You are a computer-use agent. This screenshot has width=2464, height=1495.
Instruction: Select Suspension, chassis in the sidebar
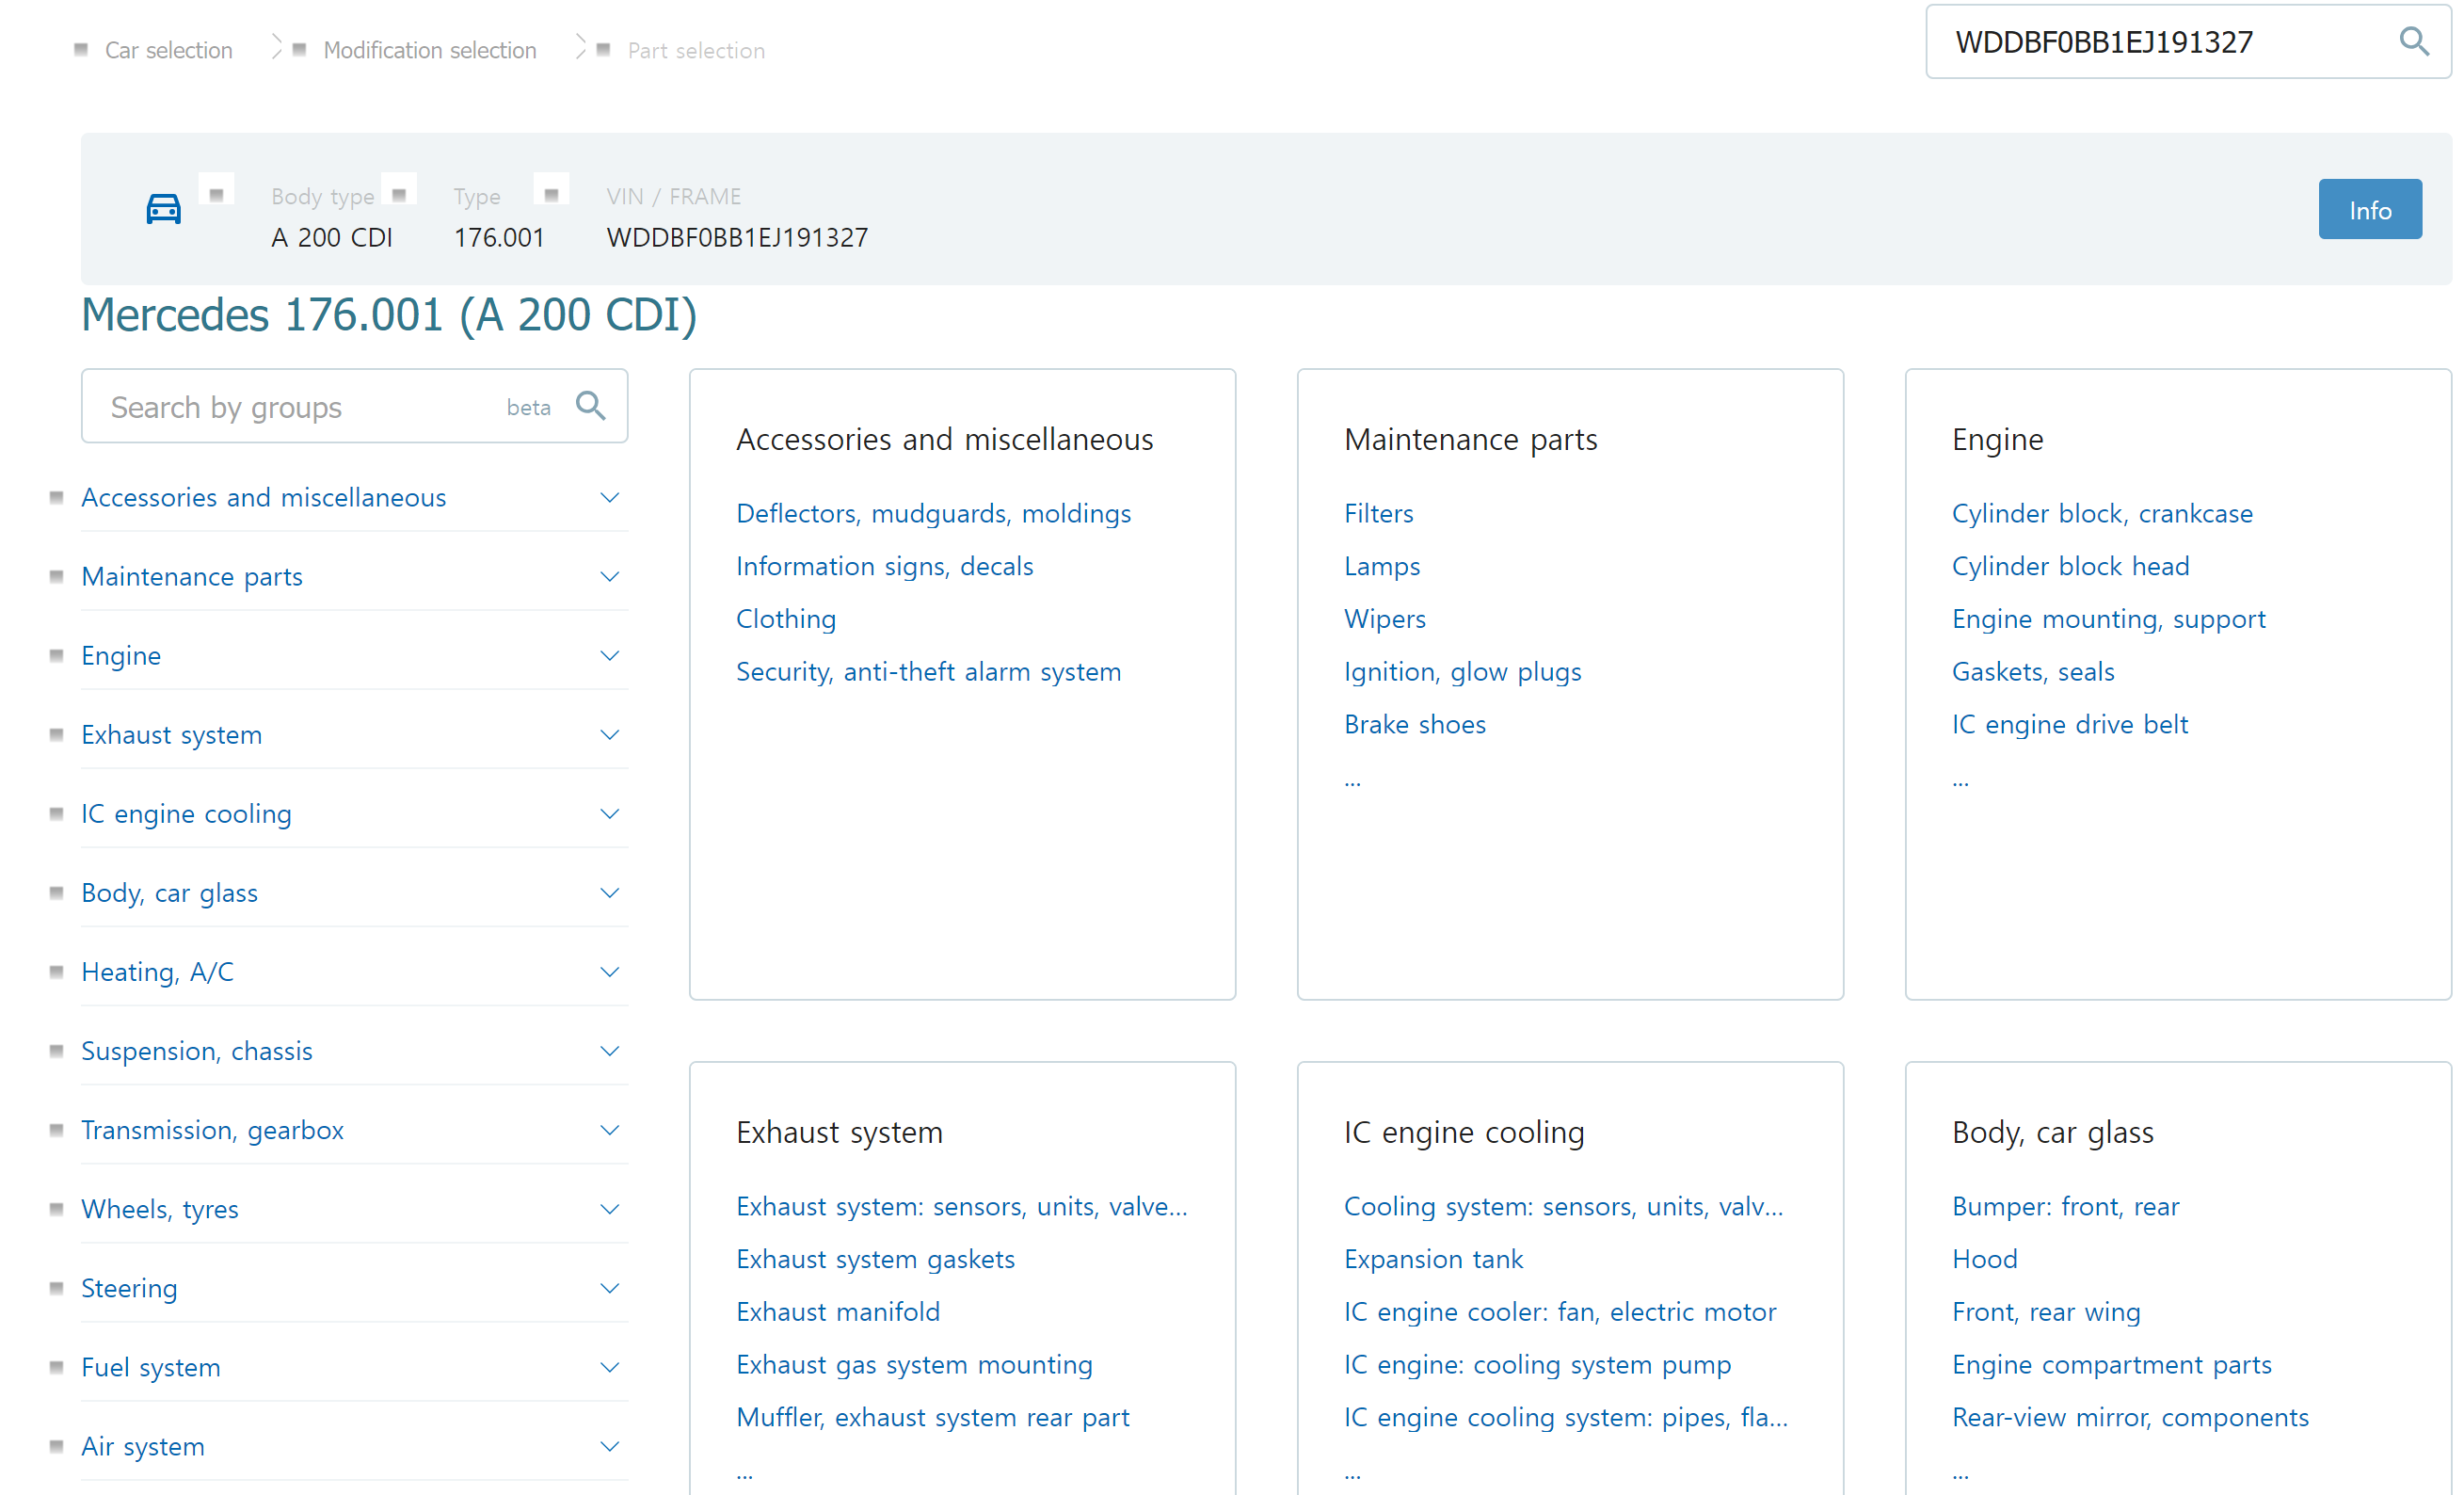(x=197, y=1051)
